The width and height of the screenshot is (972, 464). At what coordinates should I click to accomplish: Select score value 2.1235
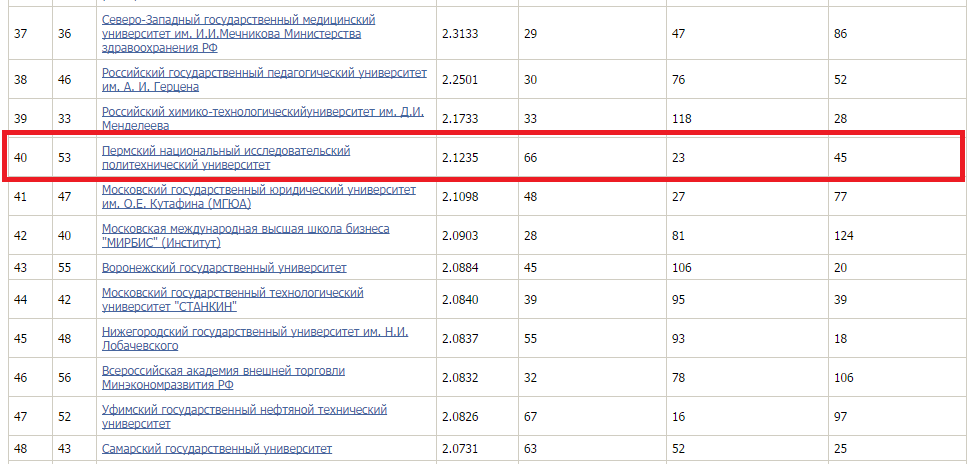coord(460,158)
